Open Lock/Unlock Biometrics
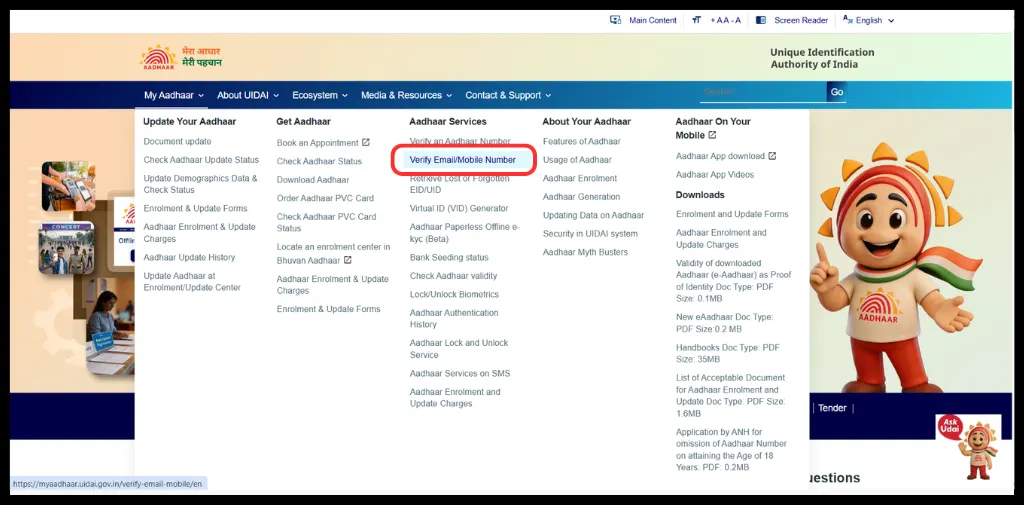Viewport: 1024px width, 505px height. coord(454,294)
